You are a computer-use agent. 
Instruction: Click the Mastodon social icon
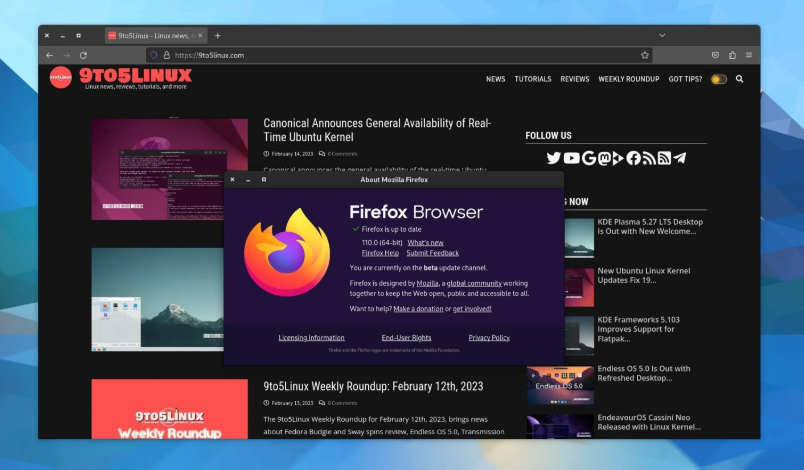(x=604, y=158)
